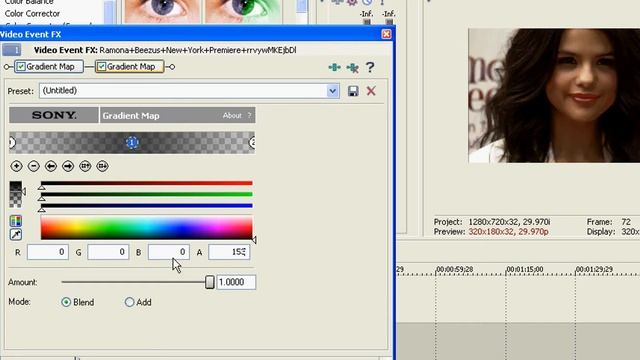The width and height of the screenshot is (640, 360).
Task: Click the G value field
Action: coord(108,252)
